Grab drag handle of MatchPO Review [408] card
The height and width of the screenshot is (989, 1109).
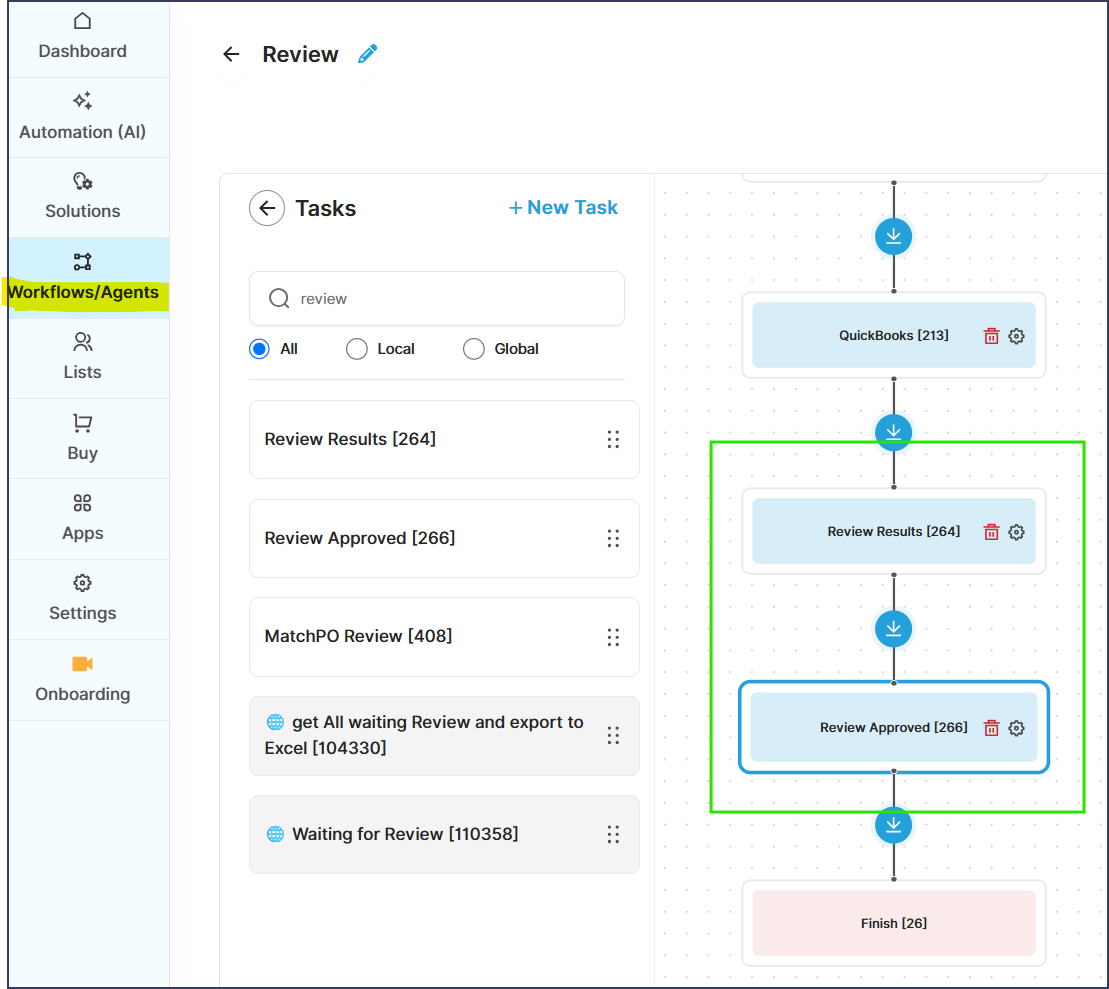[x=613, y=637]
